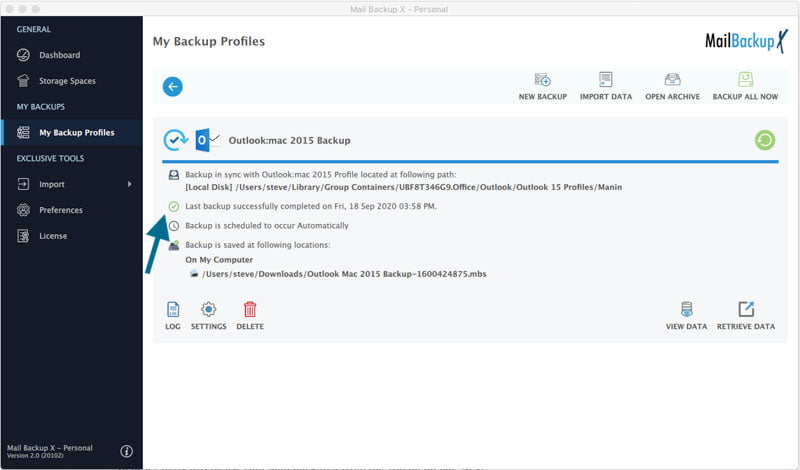
Task: Click the info icon at sidebar bottom
Action: tap(127, 451)
